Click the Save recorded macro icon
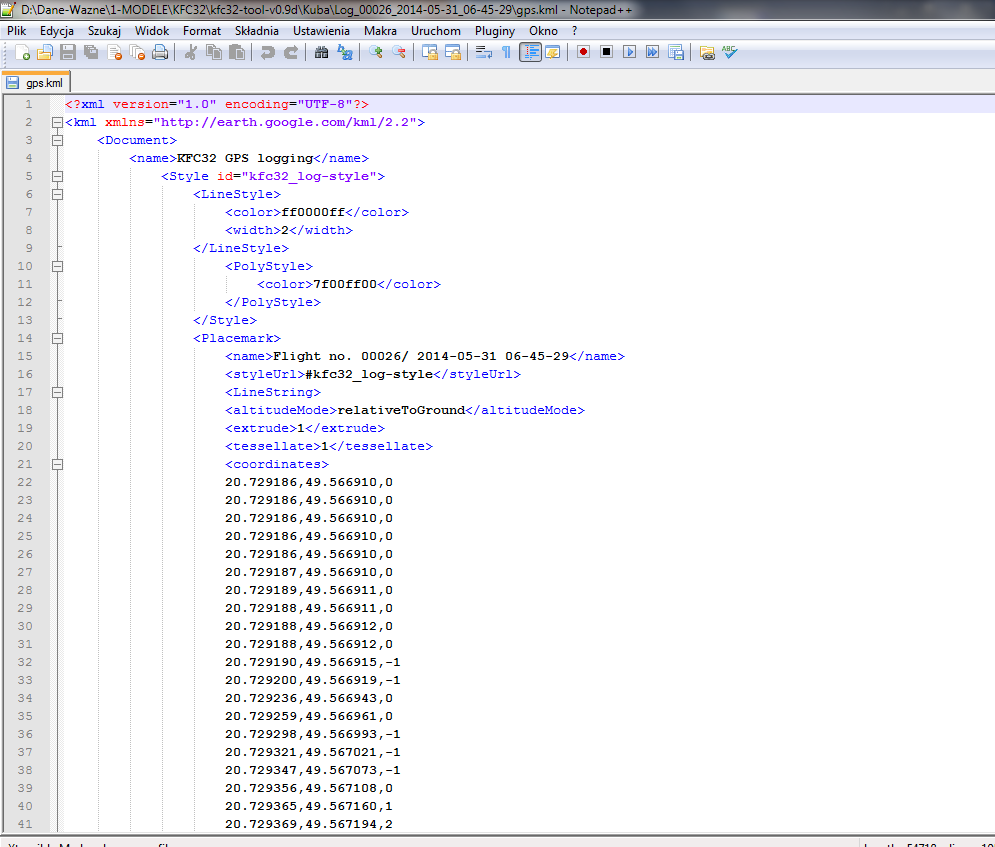Viewport: 995px width, 847px height. [676, 52]
